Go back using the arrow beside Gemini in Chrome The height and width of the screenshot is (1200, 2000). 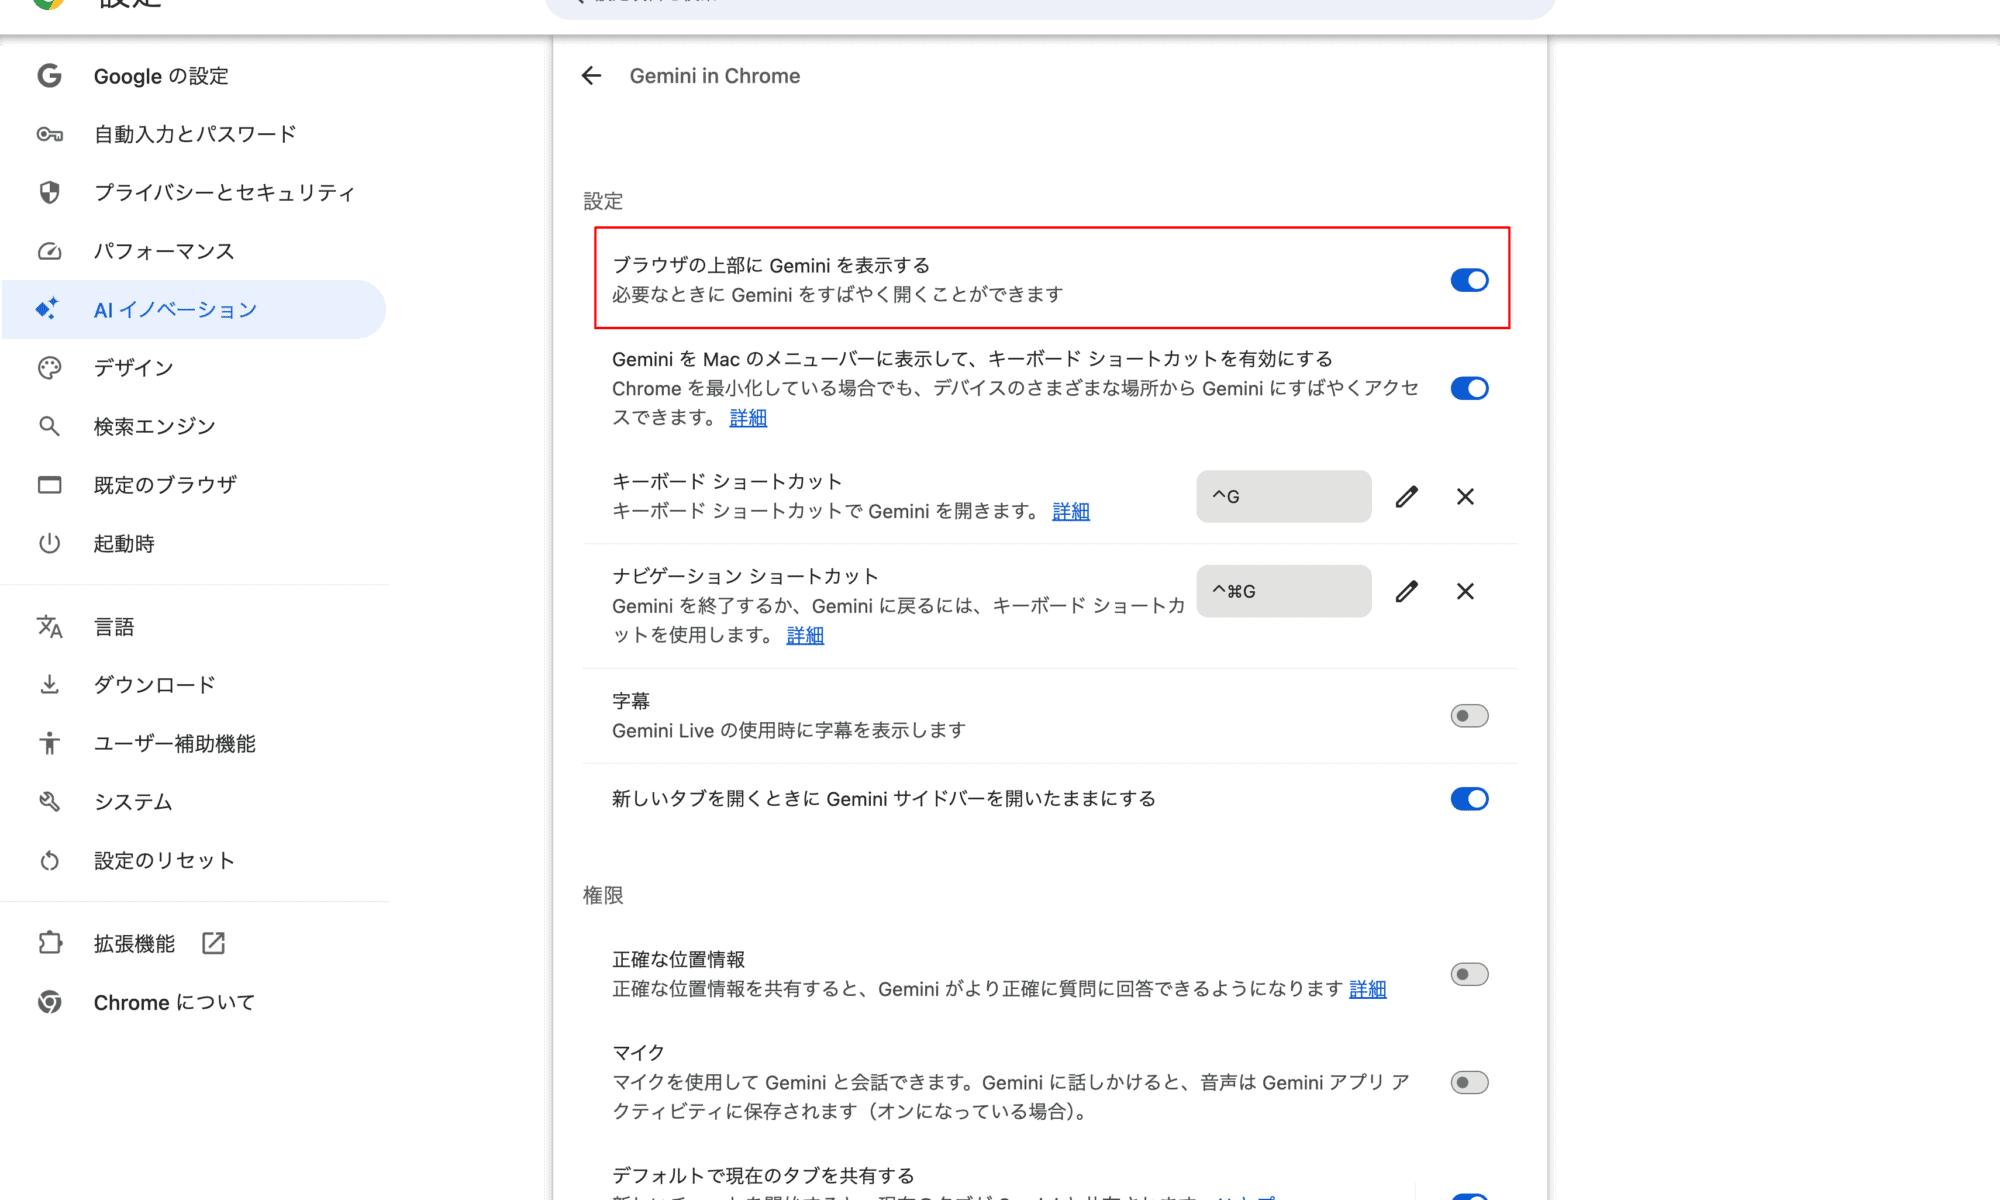click(x=591, y=76)
